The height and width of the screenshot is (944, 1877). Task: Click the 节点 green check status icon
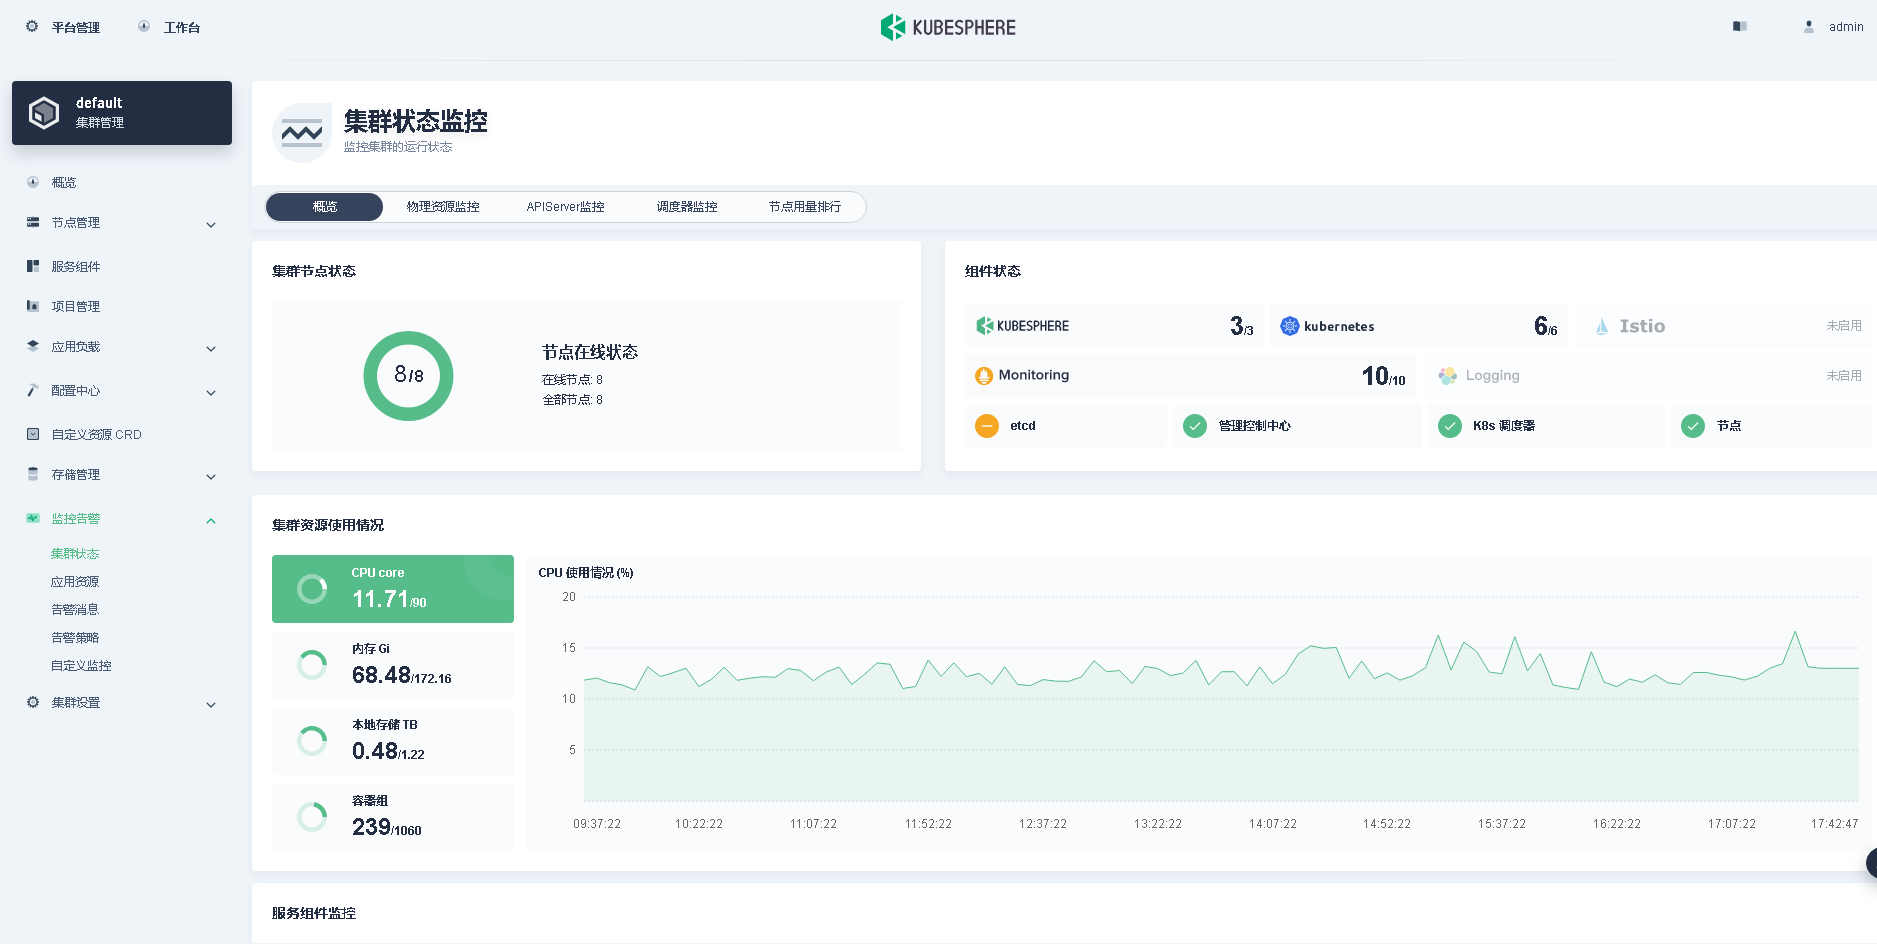tap(1693, 426)
